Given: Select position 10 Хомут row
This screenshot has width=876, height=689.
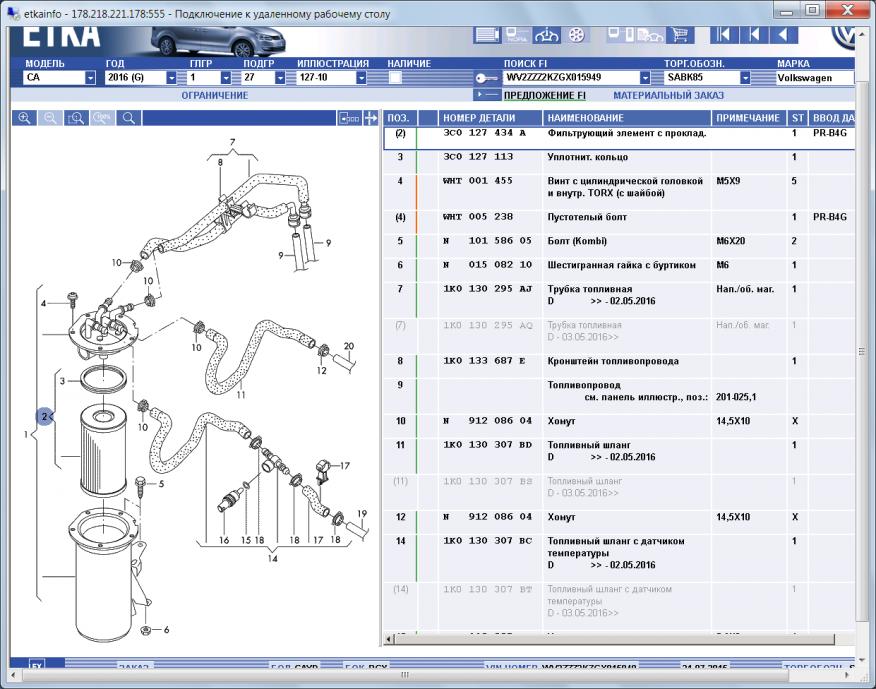Looking at the screenshot, I should (619, 426).
